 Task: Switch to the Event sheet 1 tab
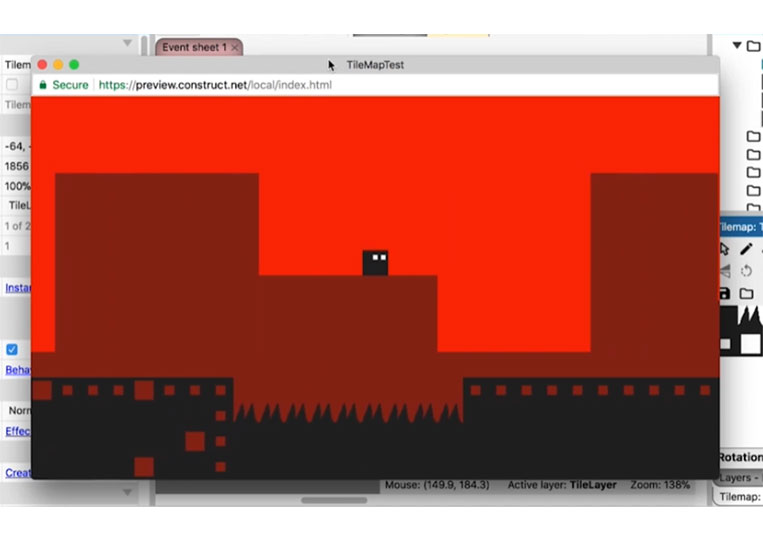click(x=194, y=47)
